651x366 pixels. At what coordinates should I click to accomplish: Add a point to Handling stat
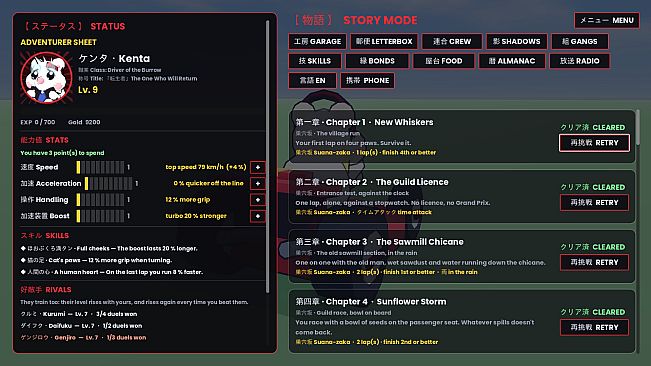(x=258, y=200)
